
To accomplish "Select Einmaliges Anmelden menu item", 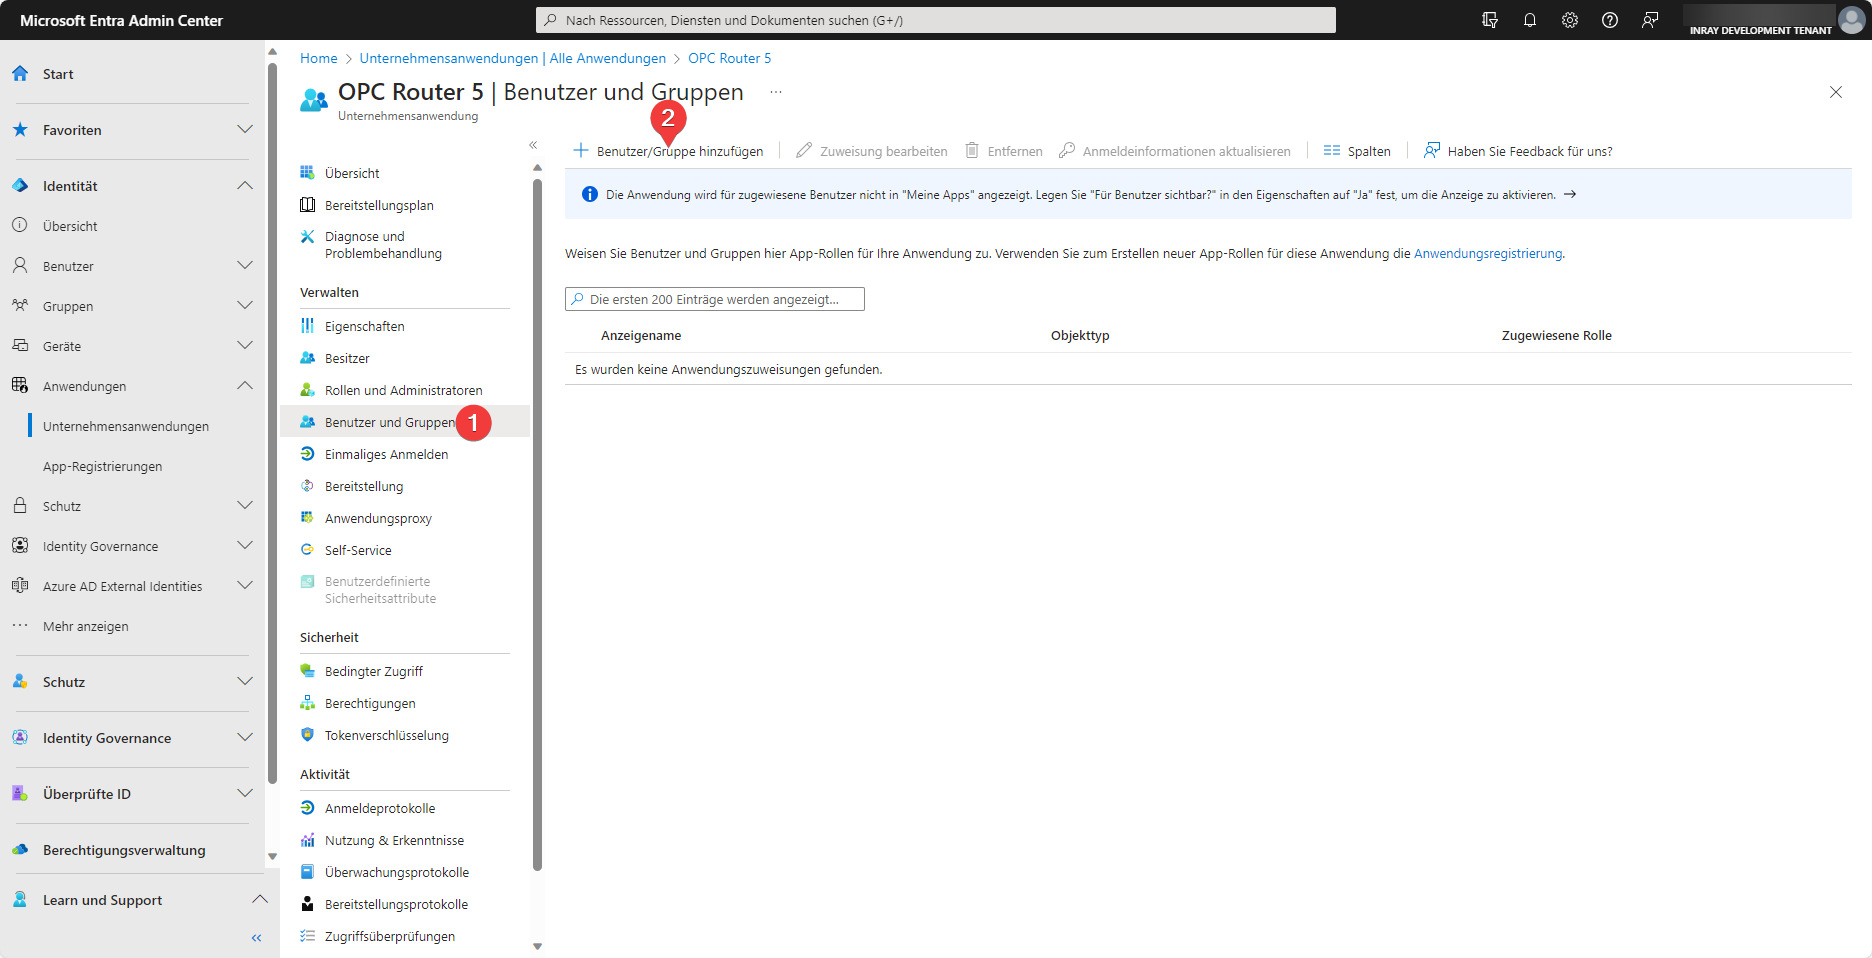I will tap(386, 455).
